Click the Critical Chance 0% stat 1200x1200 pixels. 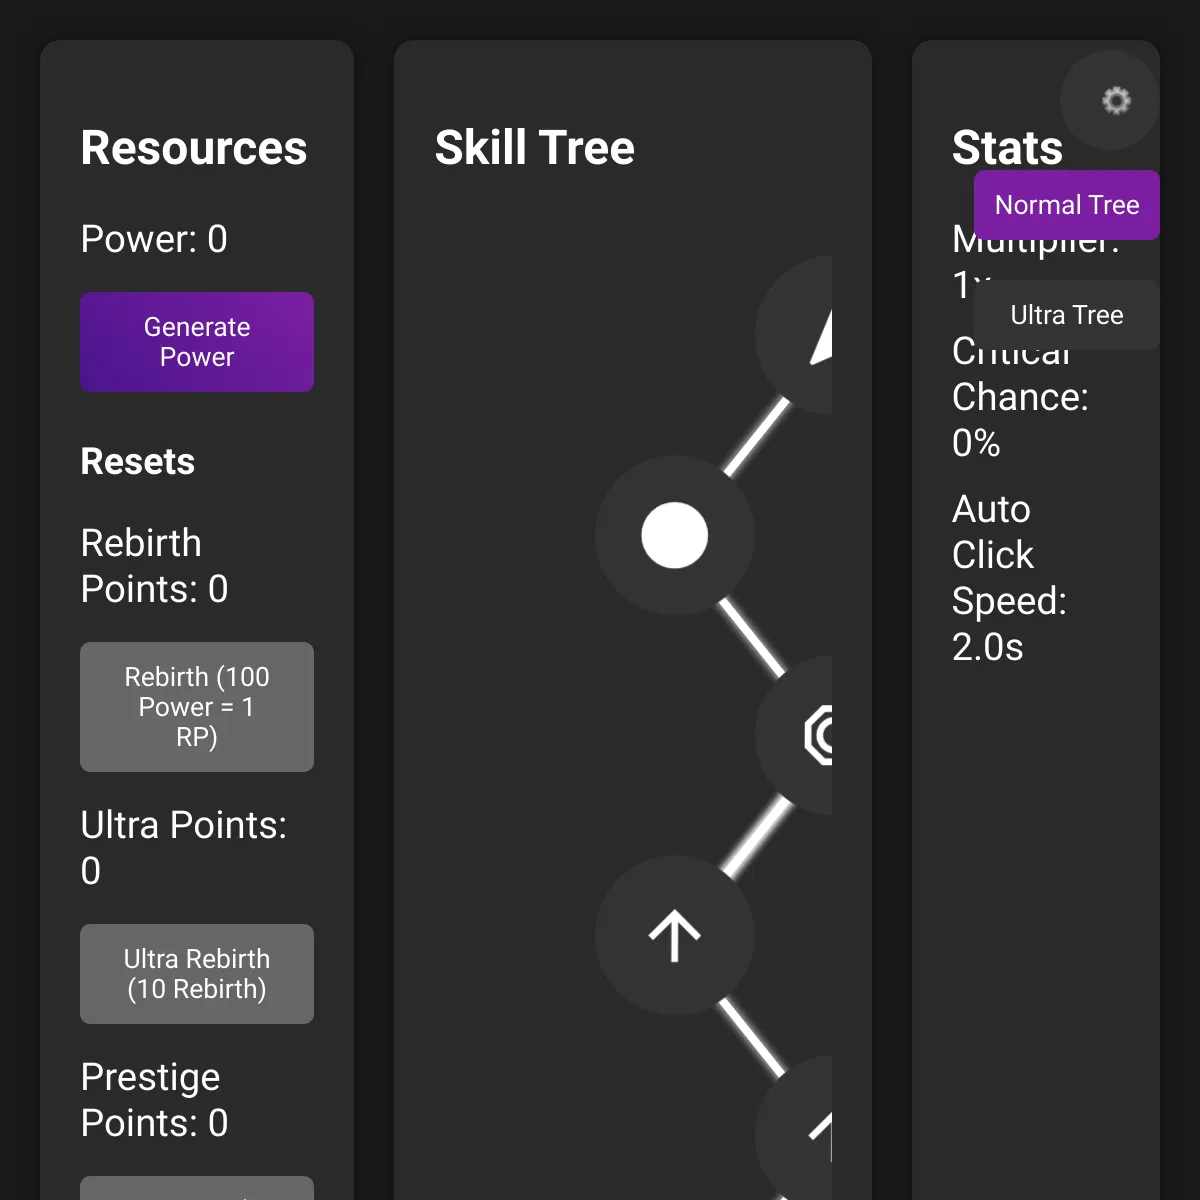[x=1020, y=397]
